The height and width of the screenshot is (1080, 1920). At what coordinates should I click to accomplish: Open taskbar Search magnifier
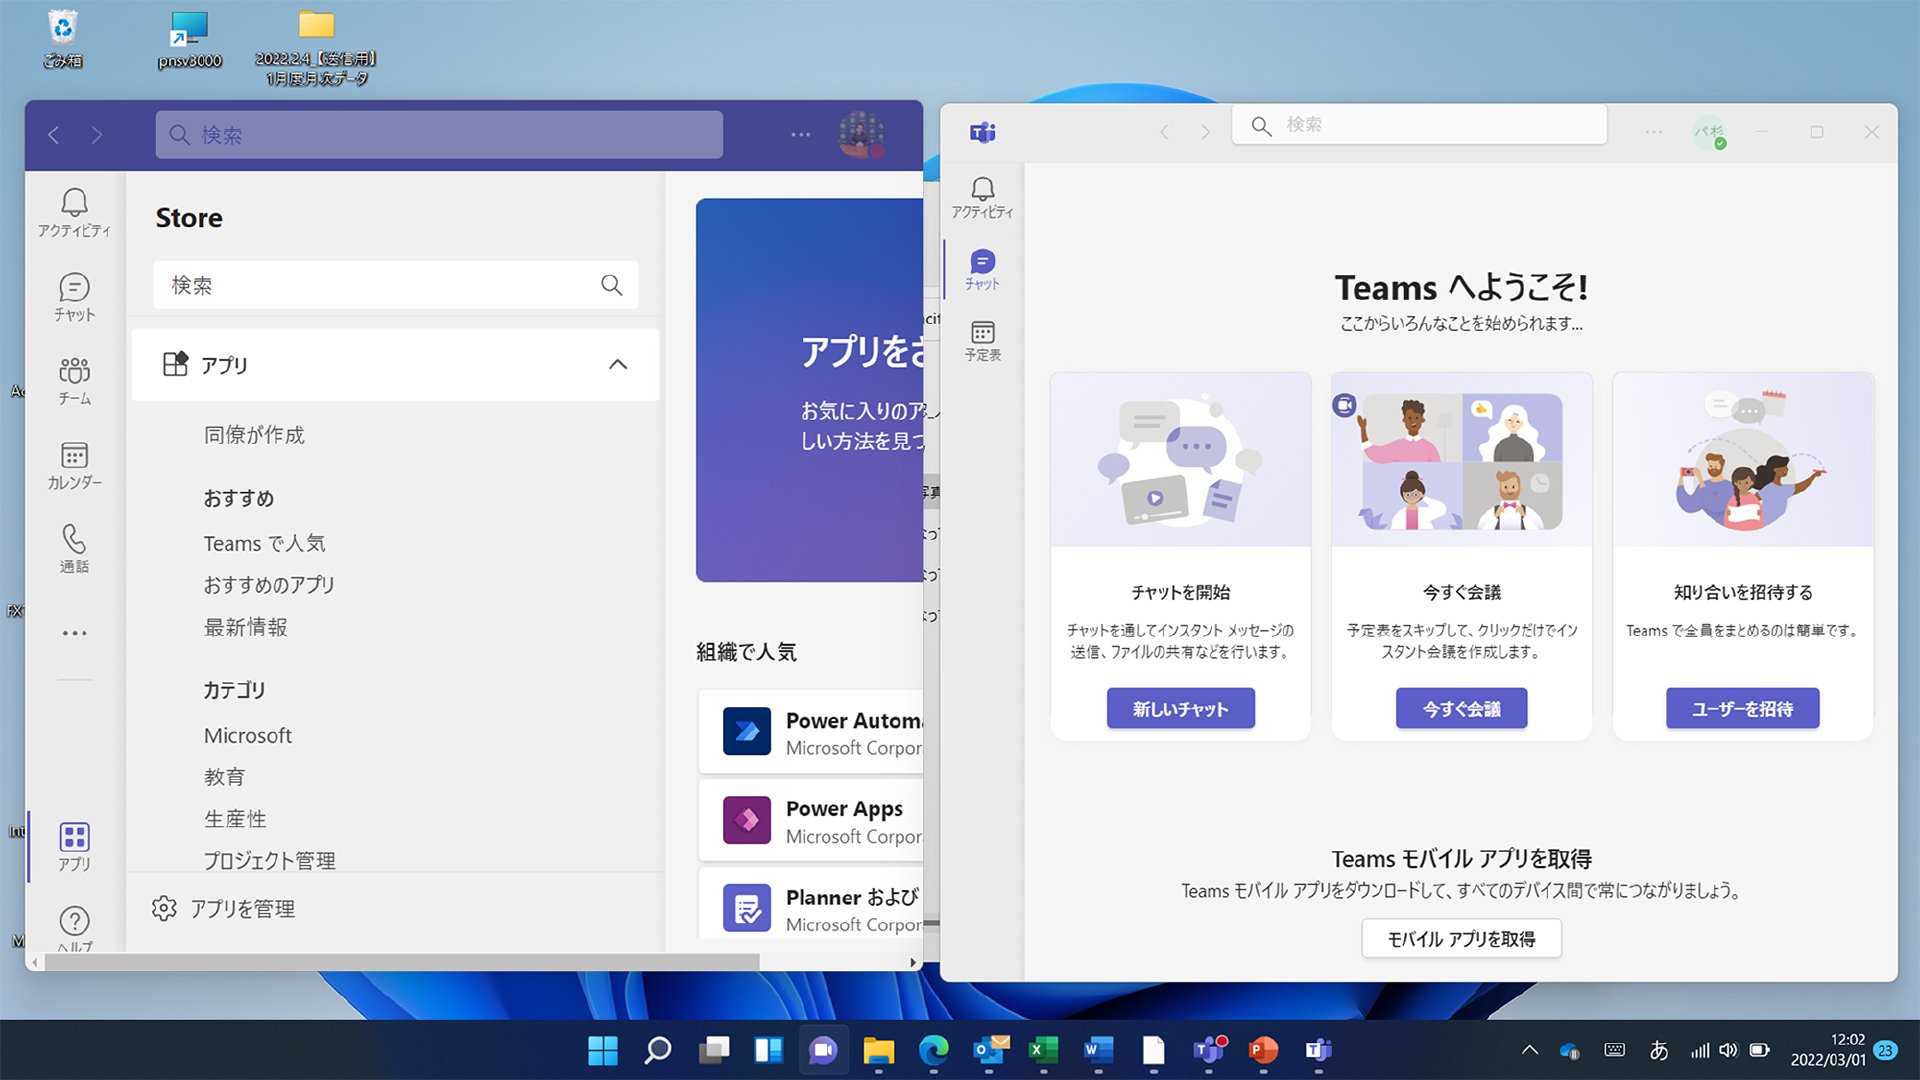point(658,1050)
